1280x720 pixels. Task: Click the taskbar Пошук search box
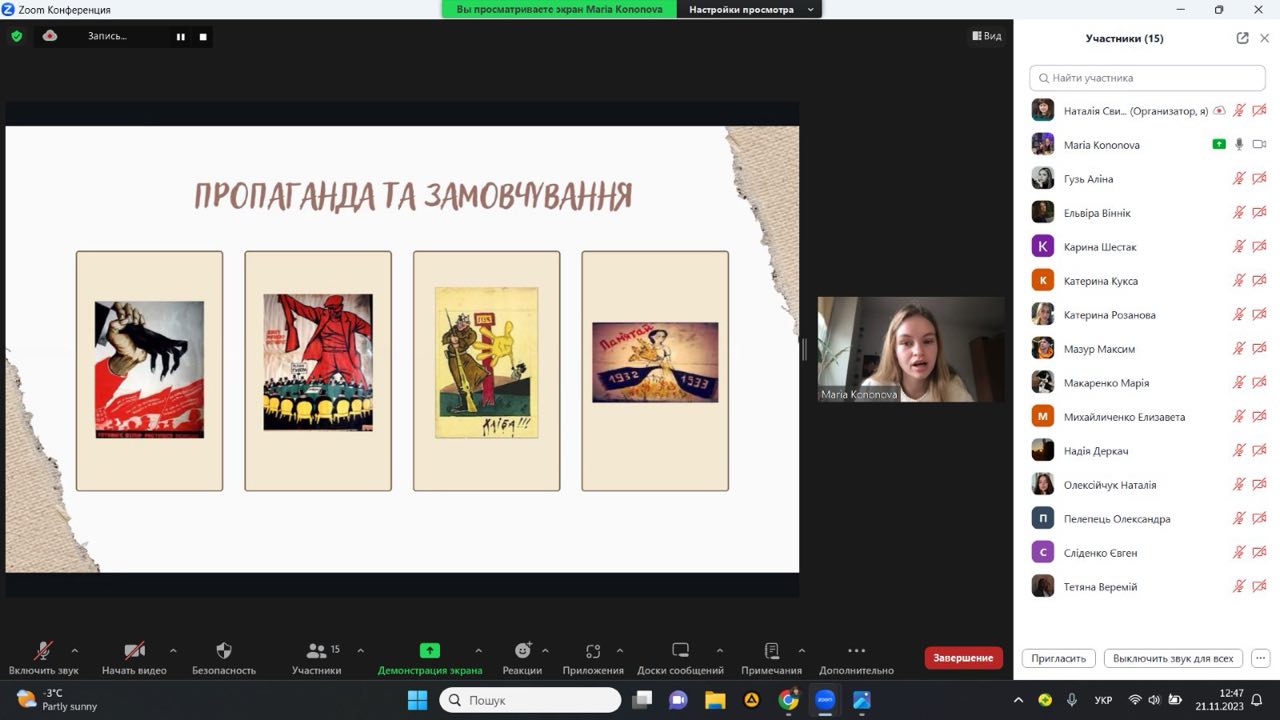click(x=530, y=700)
